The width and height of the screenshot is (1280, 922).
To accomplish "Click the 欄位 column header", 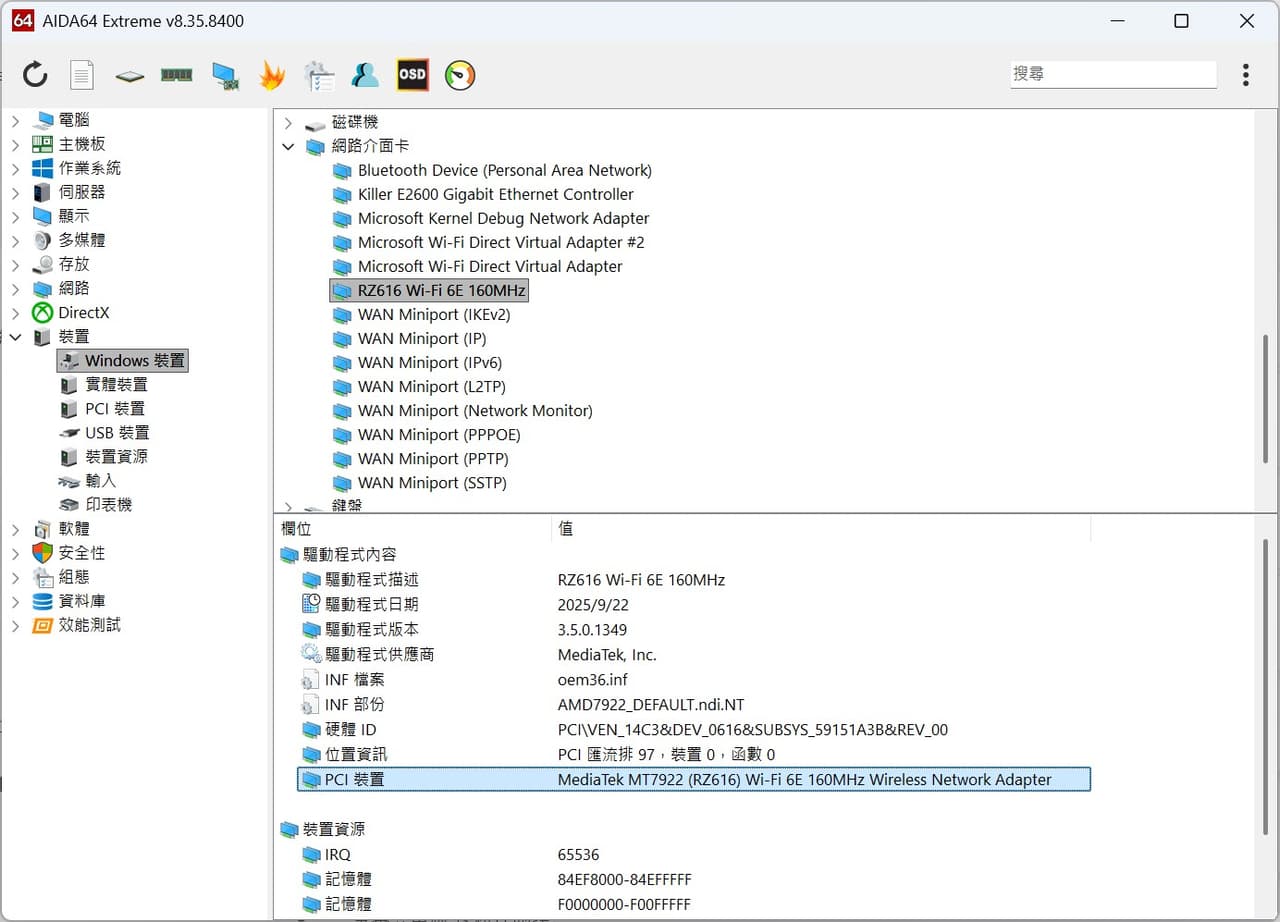I will point(412,528).
